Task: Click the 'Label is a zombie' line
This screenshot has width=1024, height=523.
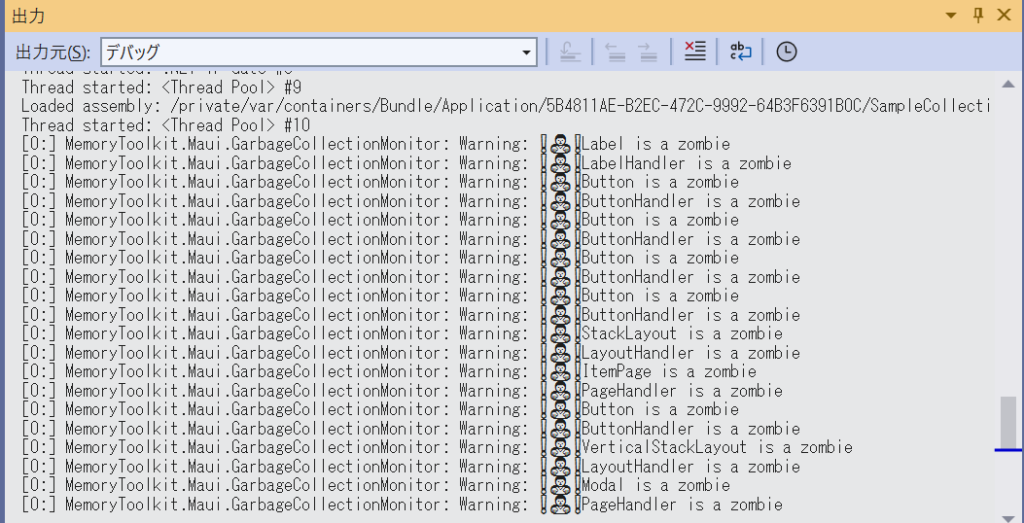Action: (x=376, y=144)
